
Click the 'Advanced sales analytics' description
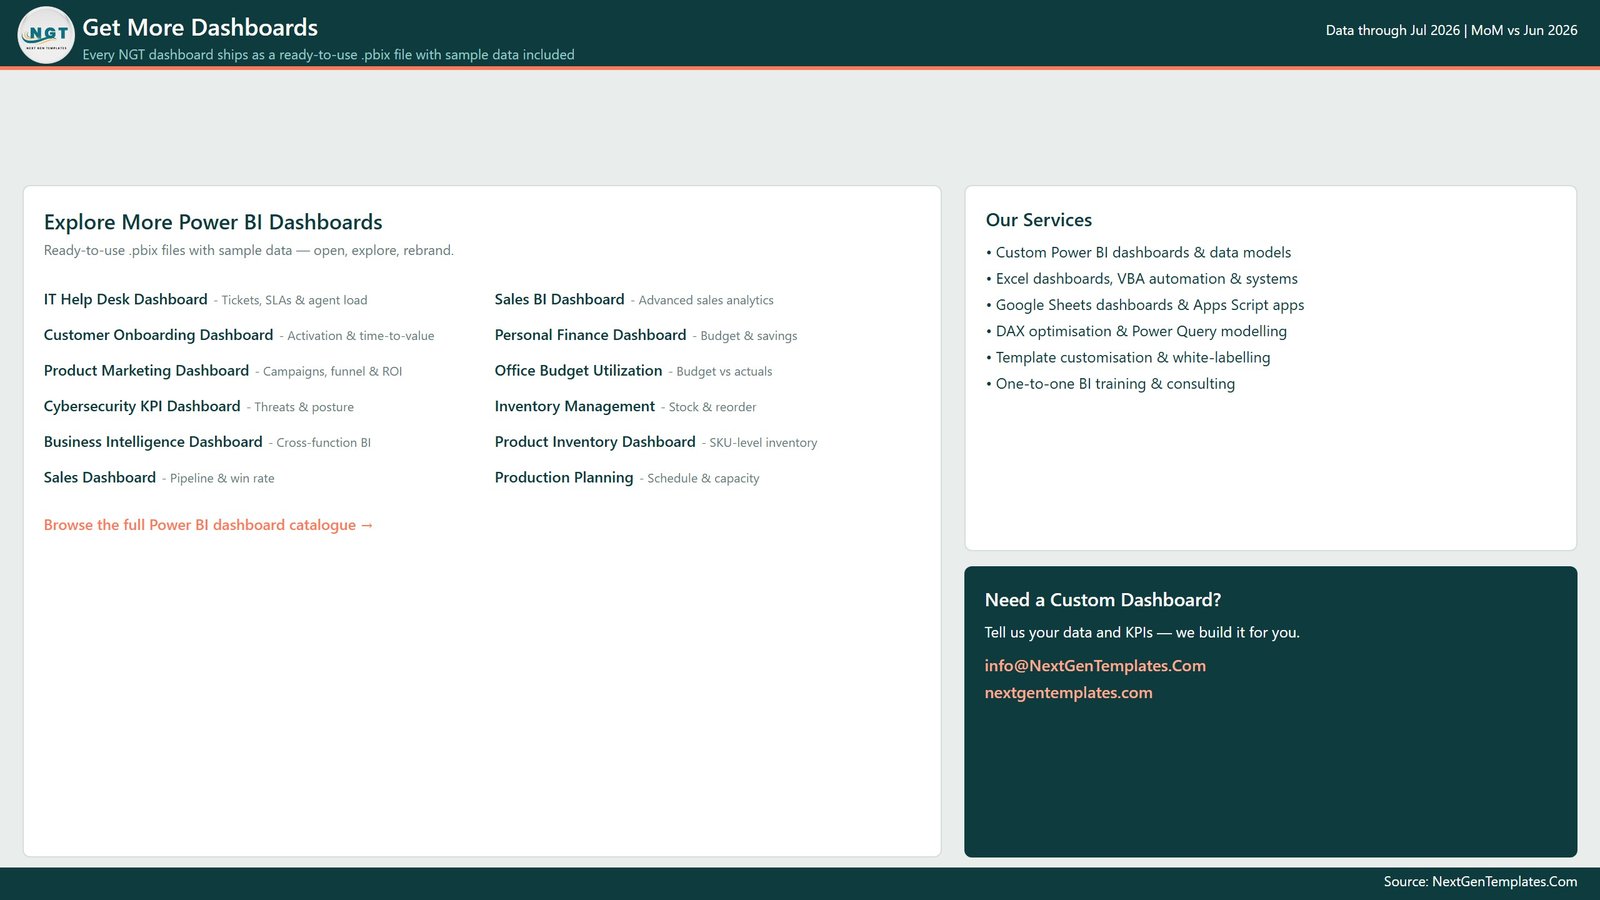(706, 300)
